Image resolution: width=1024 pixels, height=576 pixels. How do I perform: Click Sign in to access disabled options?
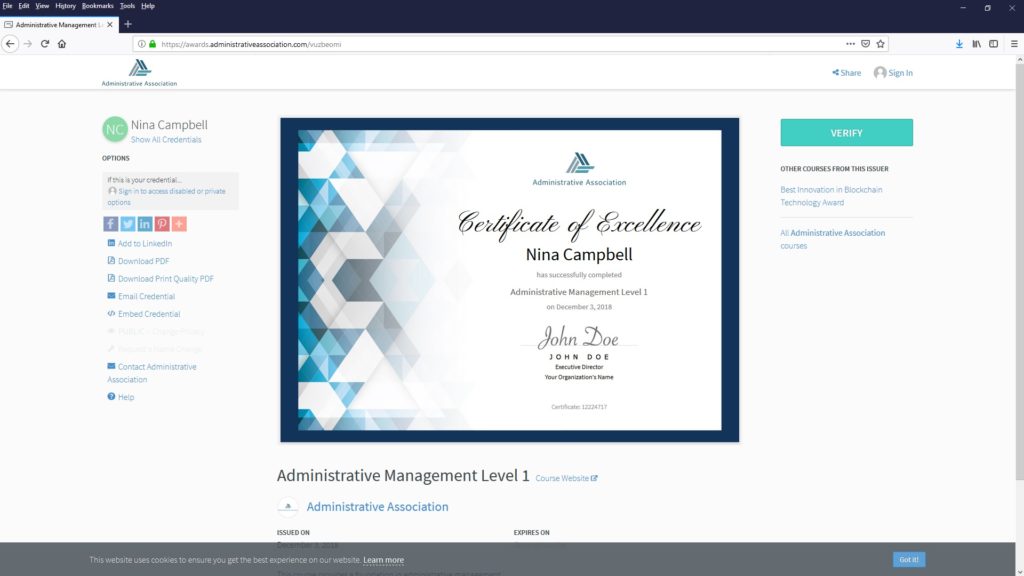coord(167,197)
